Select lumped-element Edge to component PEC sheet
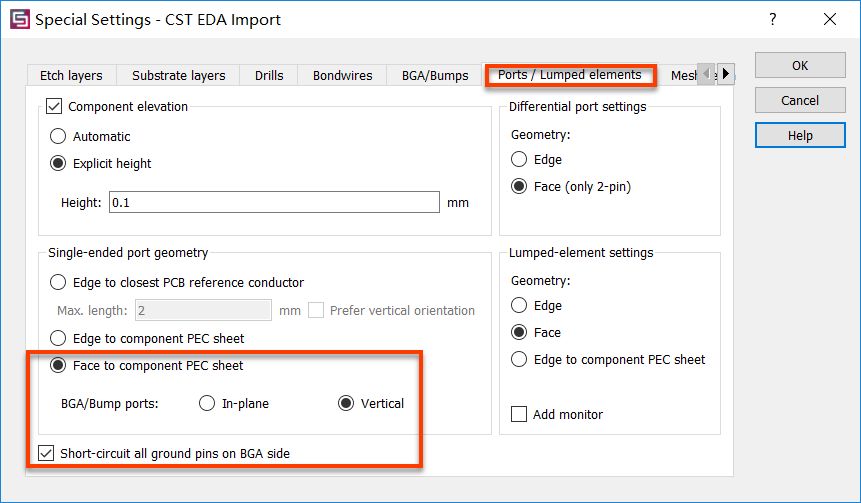Viewport: 861px width, 503px height. point(519,359)
